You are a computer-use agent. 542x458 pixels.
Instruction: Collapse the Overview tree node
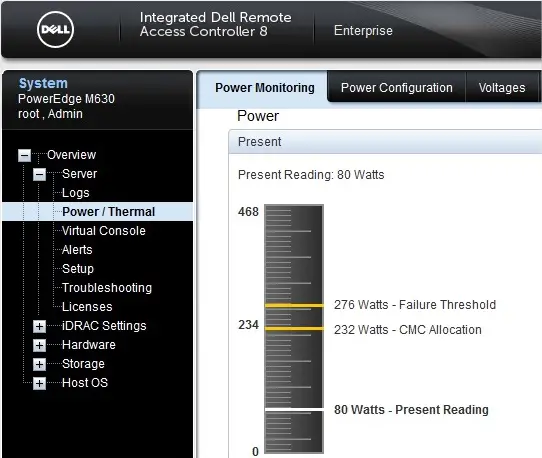pyautogui.click(x=24, y=155)
